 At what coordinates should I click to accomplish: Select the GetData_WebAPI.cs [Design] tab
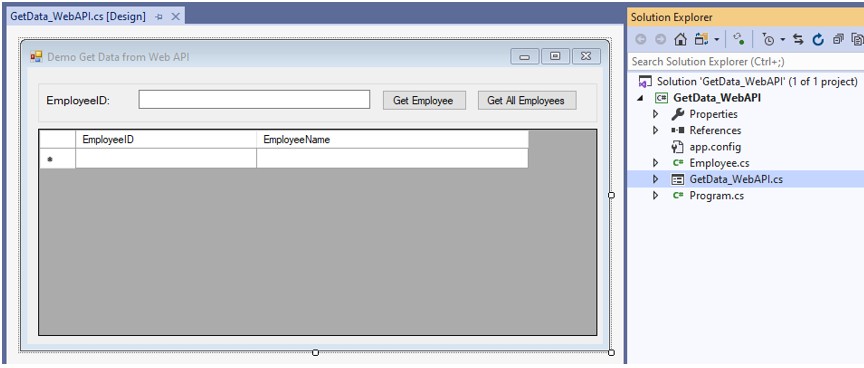pyautogui.click(x=78, y=17)
